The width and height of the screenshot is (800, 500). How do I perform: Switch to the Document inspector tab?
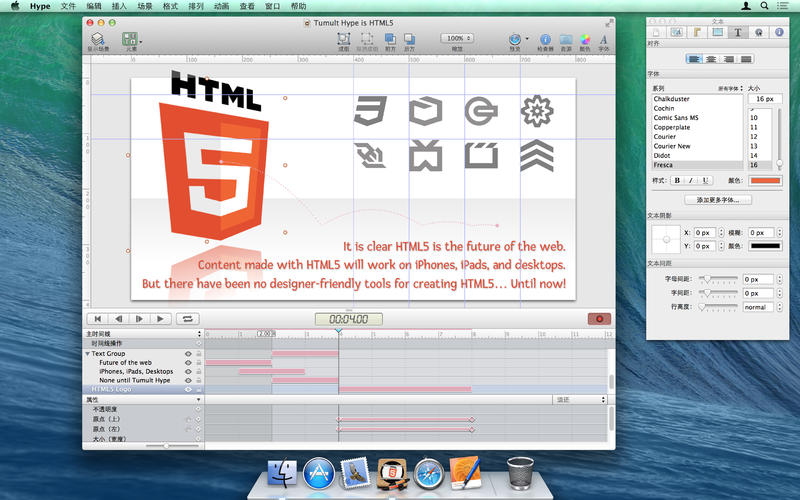(x=656, y=32)
